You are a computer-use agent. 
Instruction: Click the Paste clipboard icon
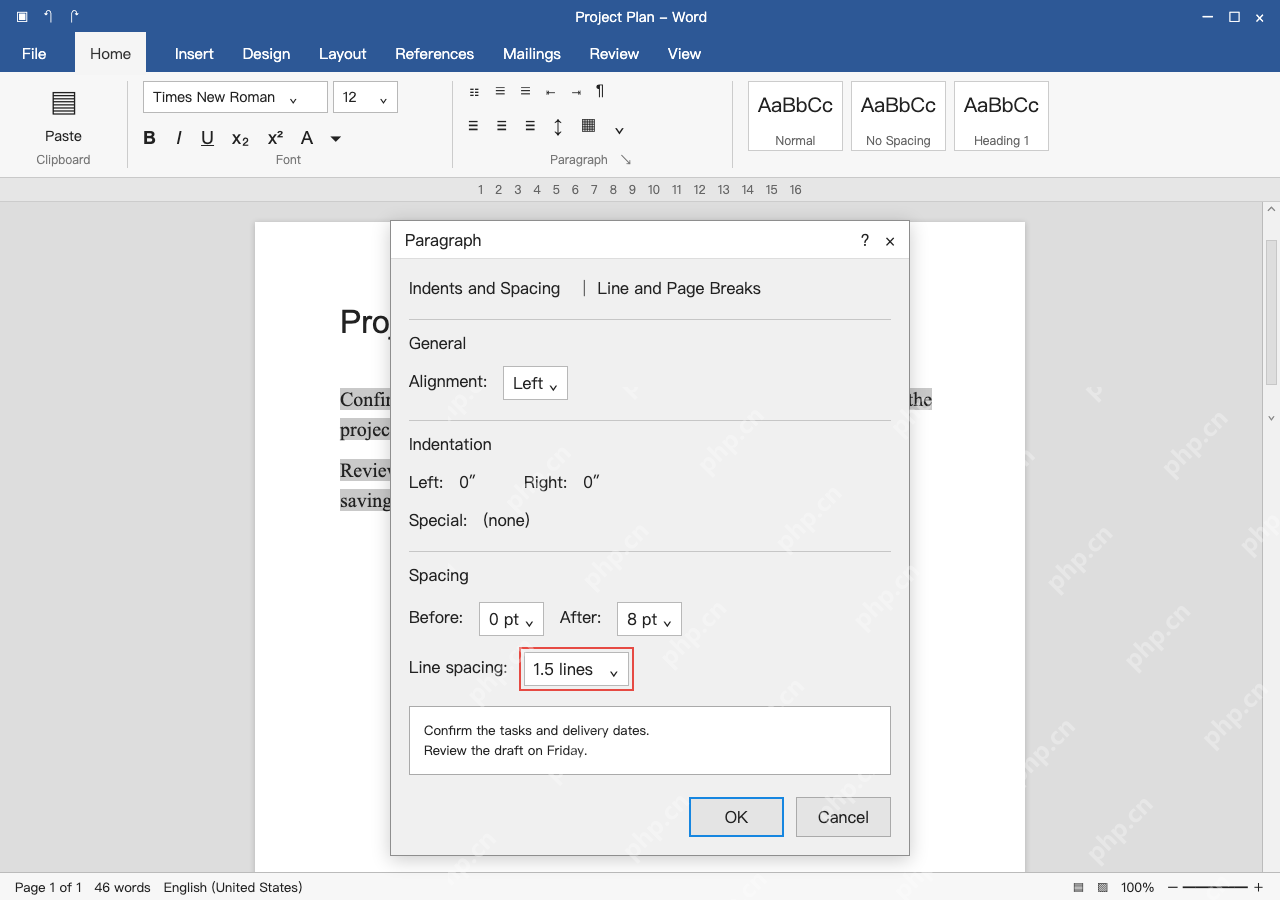63,103
